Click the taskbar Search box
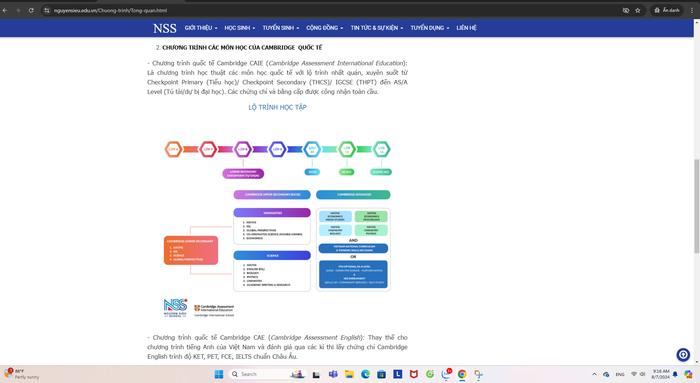 (x=267, y=374)
